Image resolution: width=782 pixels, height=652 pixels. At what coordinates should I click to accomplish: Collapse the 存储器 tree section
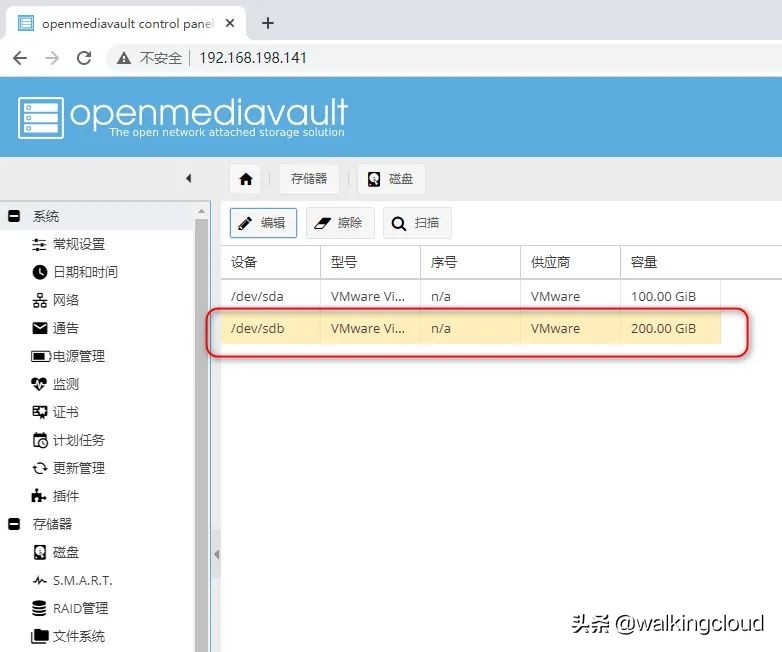point(14,524)
